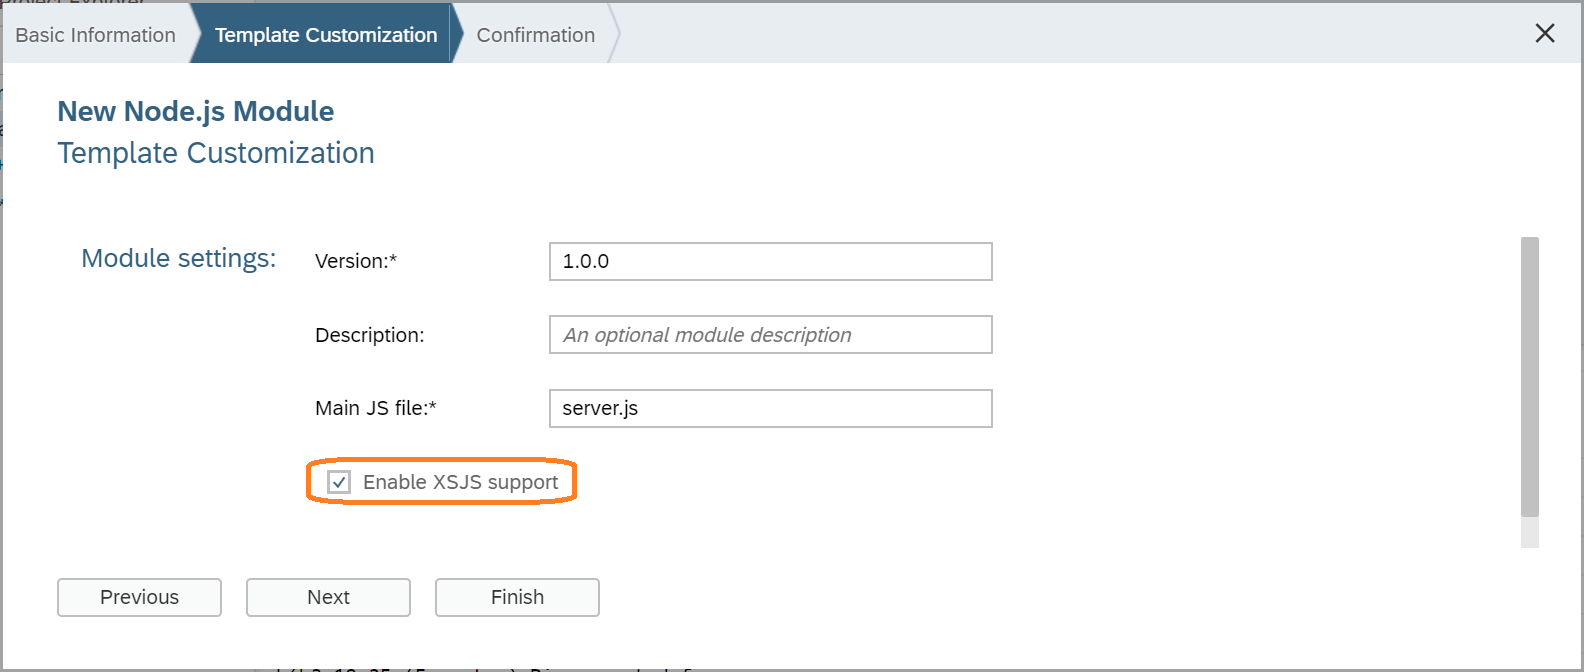Click the Previous button
Screen dimensions: 1584x672
(x=139, y=597)
